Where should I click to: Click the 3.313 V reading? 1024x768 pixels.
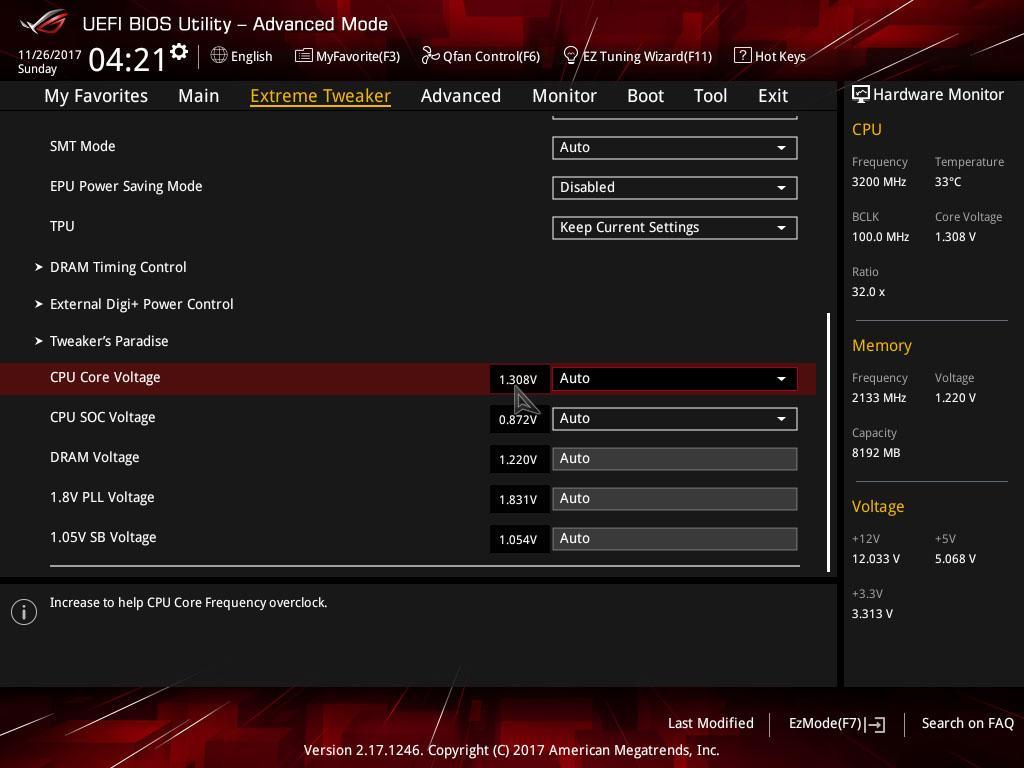tap(872, 614)
